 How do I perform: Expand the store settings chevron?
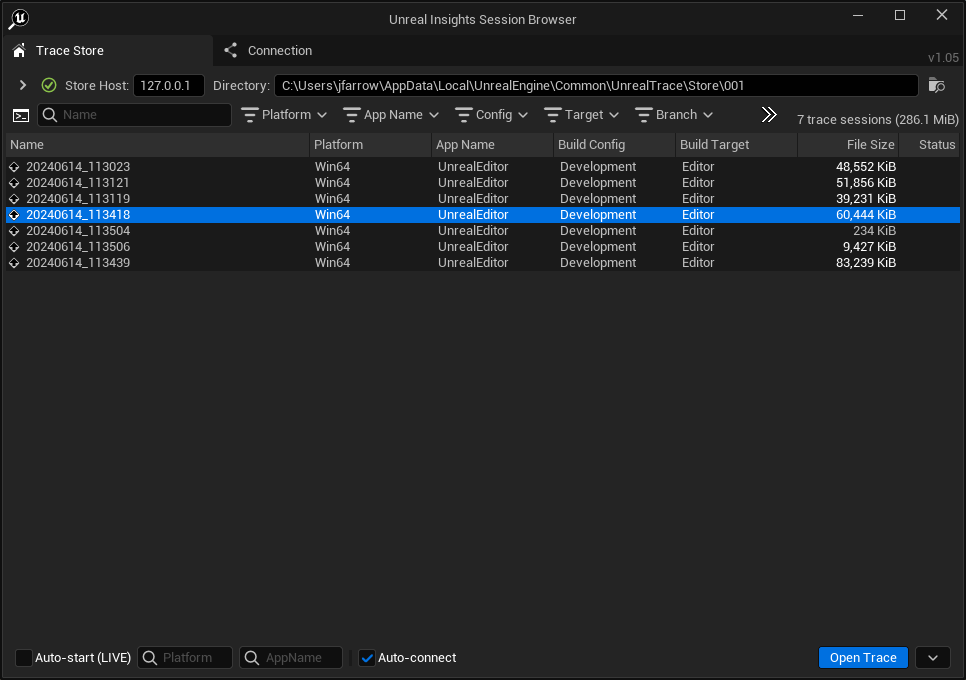23,85
